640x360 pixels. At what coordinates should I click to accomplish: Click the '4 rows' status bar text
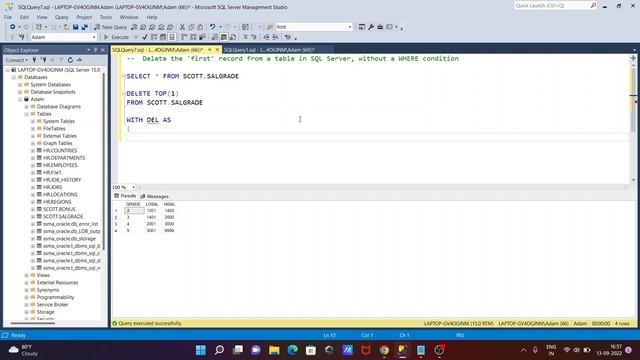[622, 323]
